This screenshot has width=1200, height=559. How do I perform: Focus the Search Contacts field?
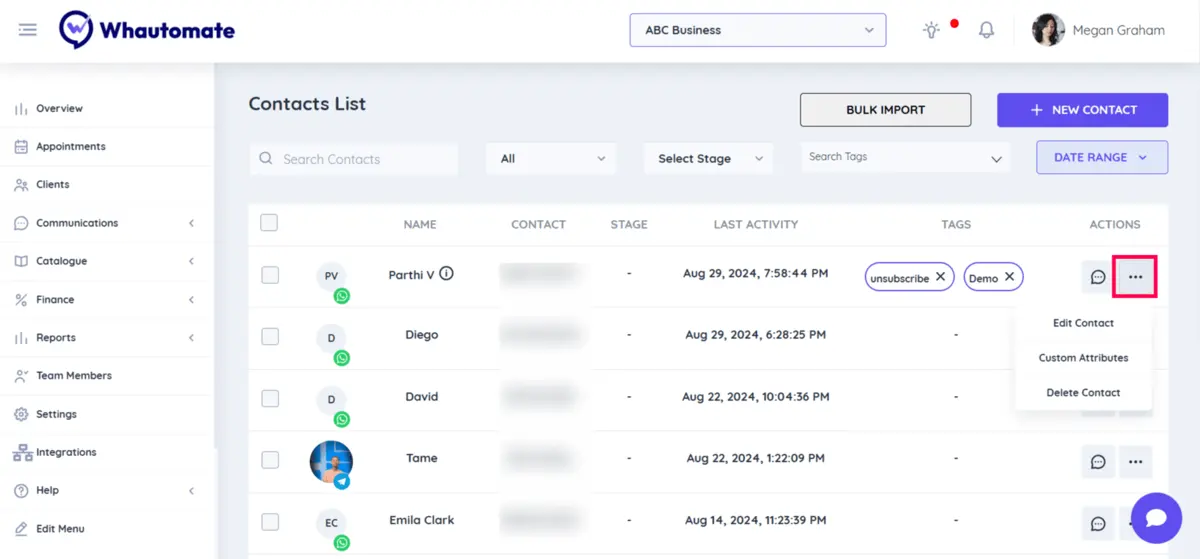tap(353, 159)
